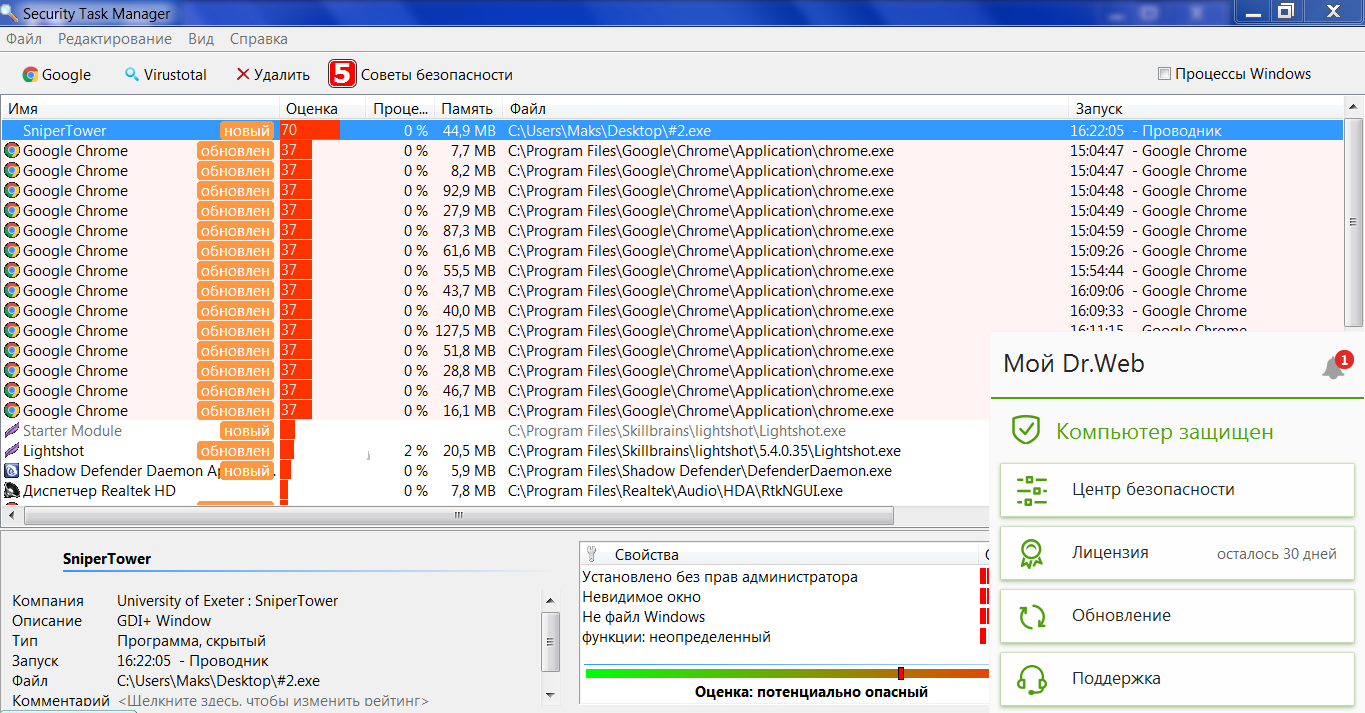Sort by the Запуск column header
Image resolution: width=1365 pixels, height=713 pixels.
[1206, 109]
